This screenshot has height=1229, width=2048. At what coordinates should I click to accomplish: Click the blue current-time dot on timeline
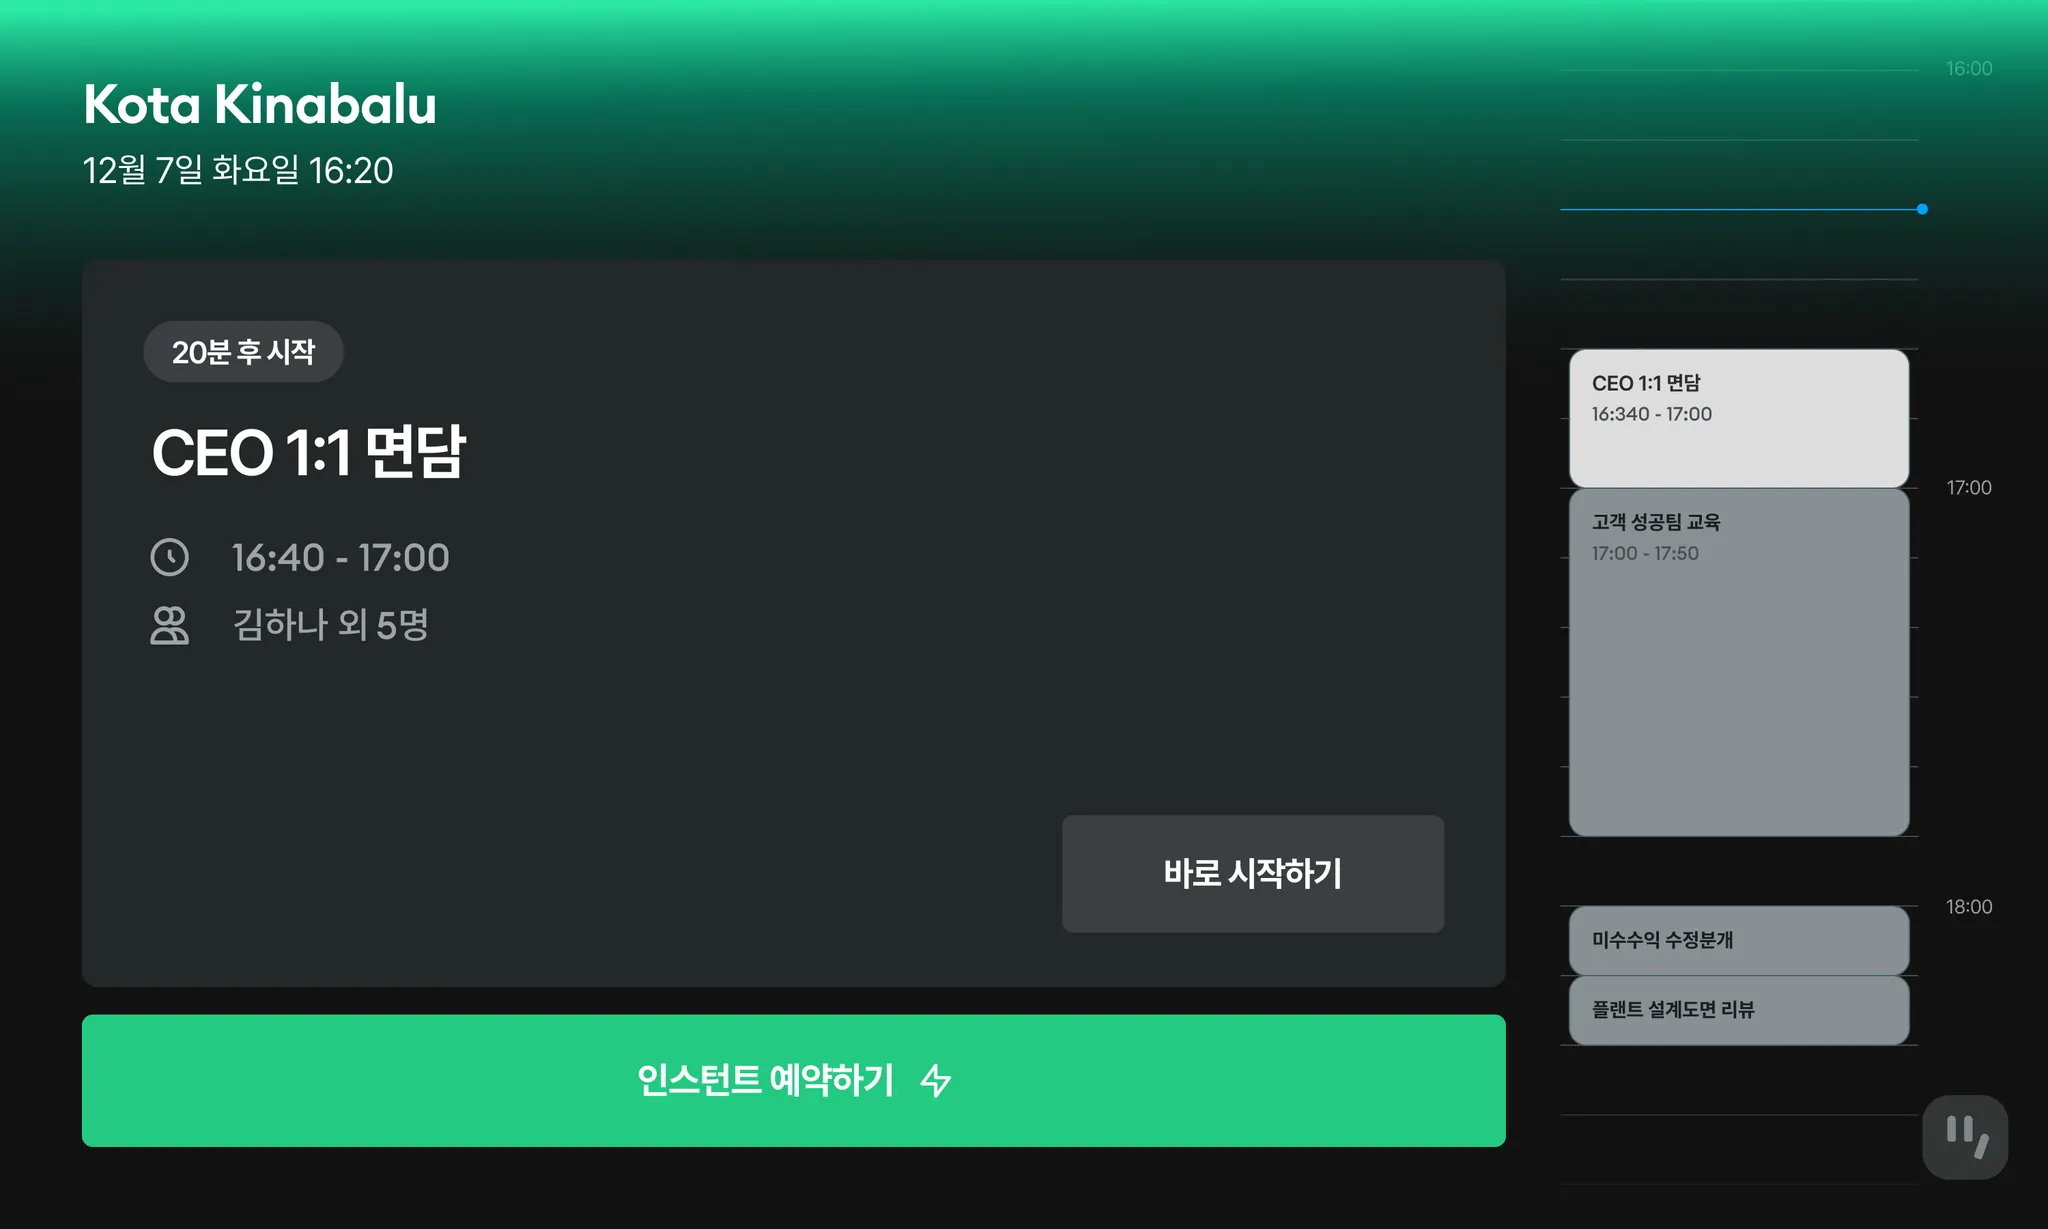[x=1922, y=209]
